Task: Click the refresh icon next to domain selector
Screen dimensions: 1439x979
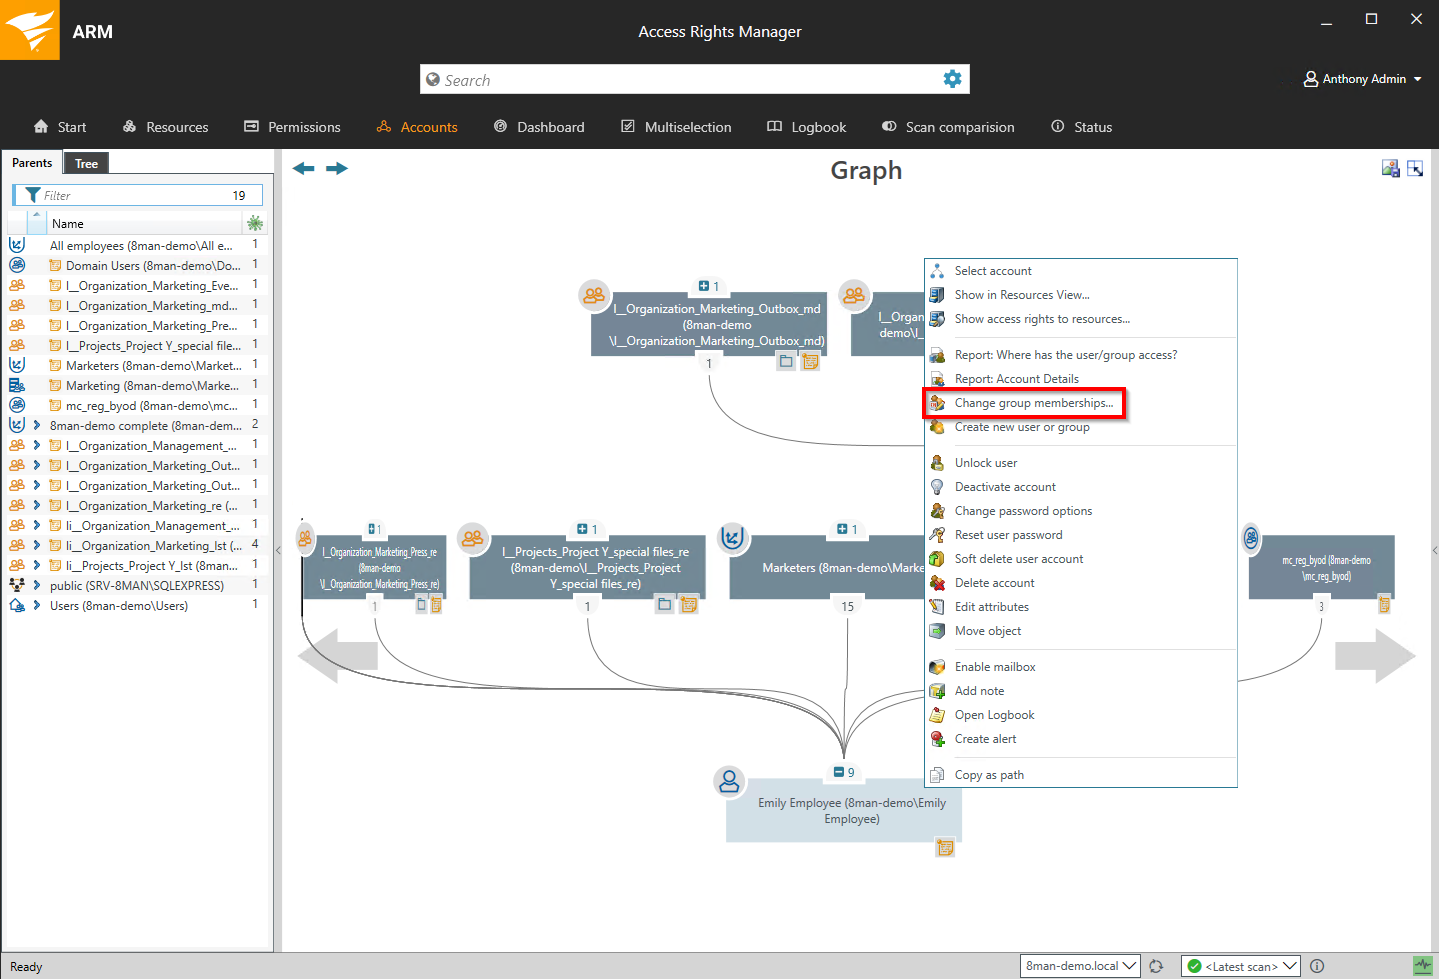Action: (1157, 966)
